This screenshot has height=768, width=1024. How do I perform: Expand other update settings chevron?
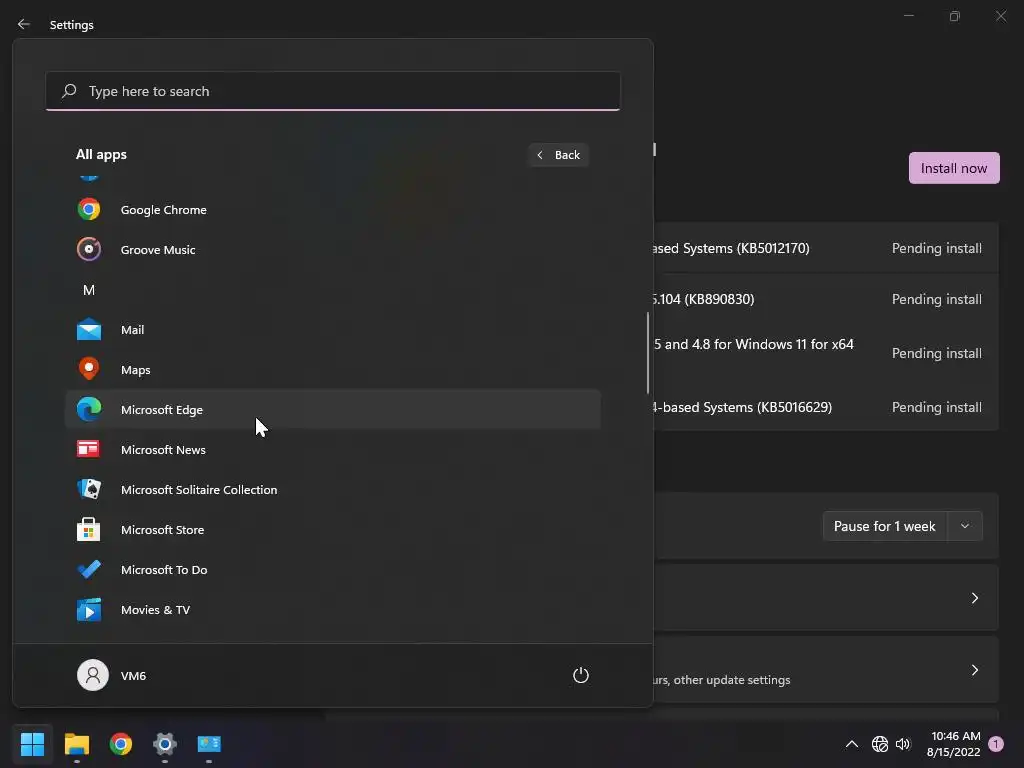(x=974, y=670)
